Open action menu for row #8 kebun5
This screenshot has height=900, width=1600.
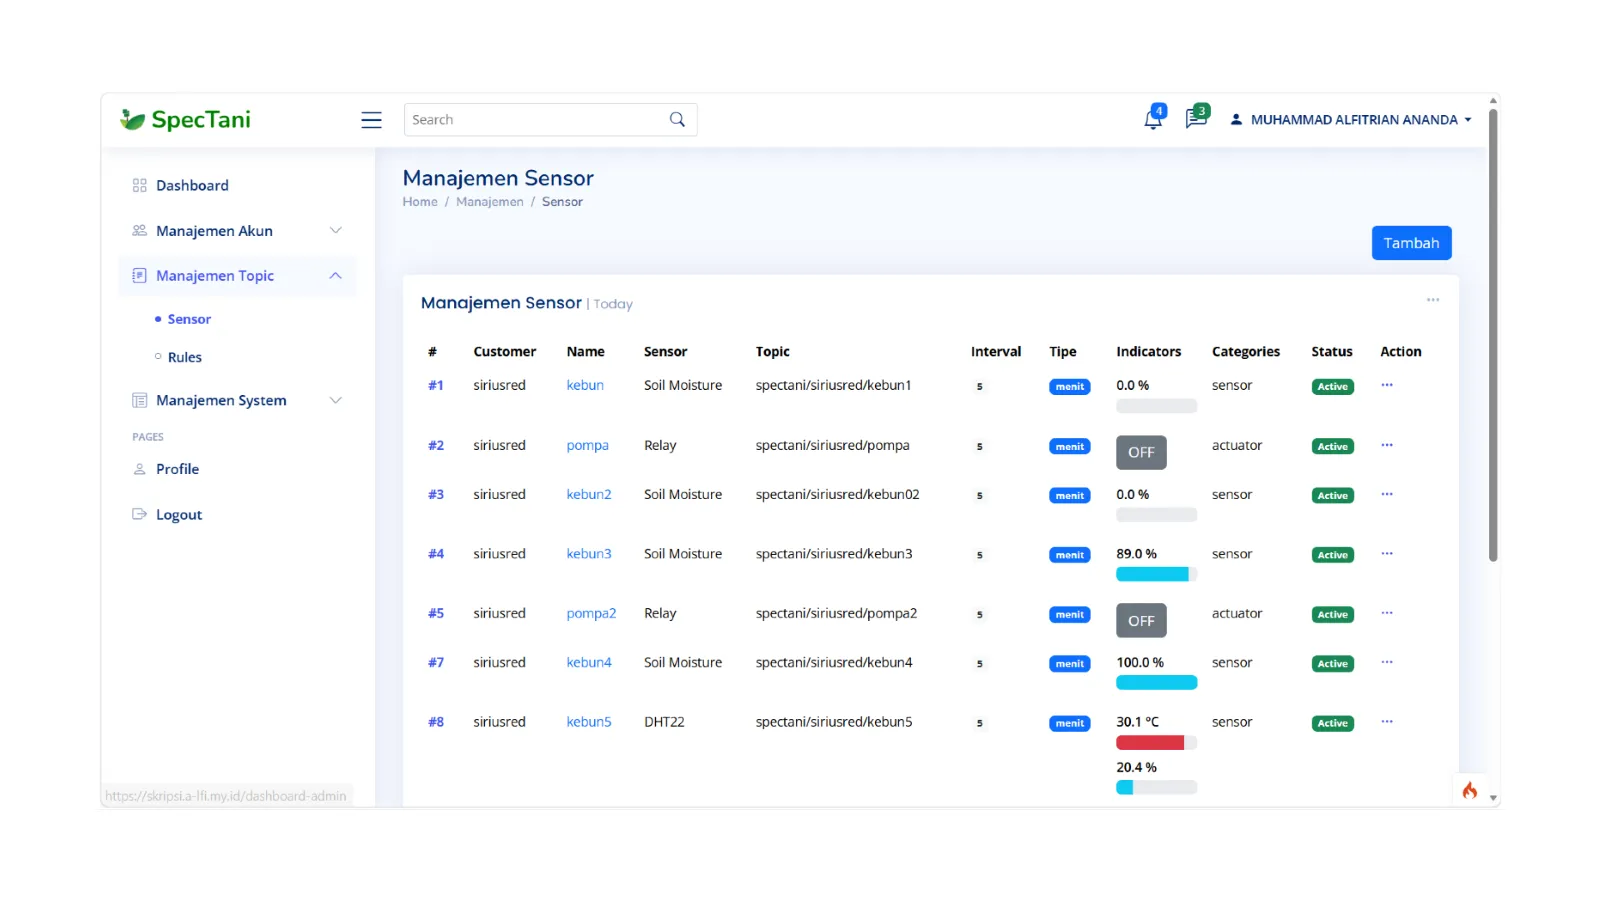(x=1387, y=721)
